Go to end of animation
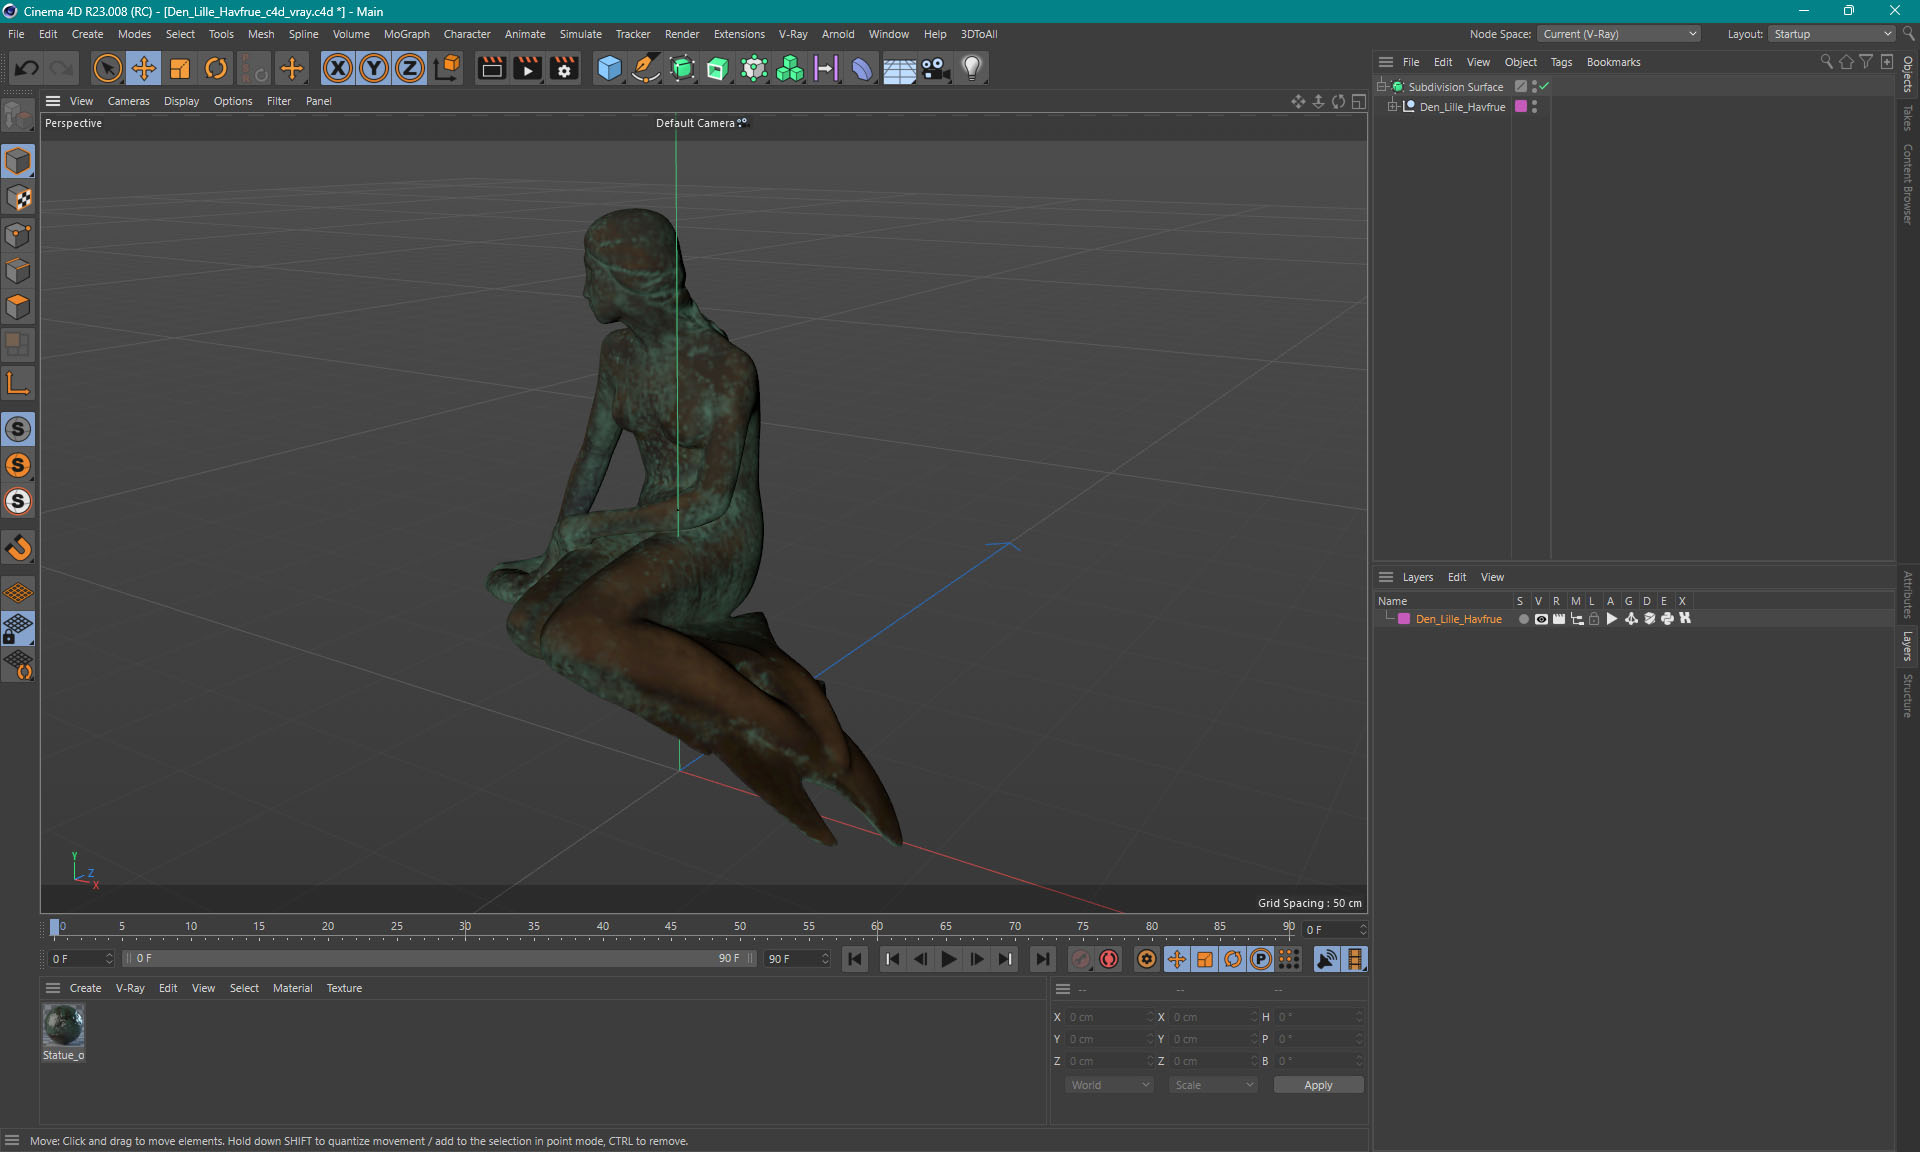This screenshot has height=1152, width=1920. 1043,959
